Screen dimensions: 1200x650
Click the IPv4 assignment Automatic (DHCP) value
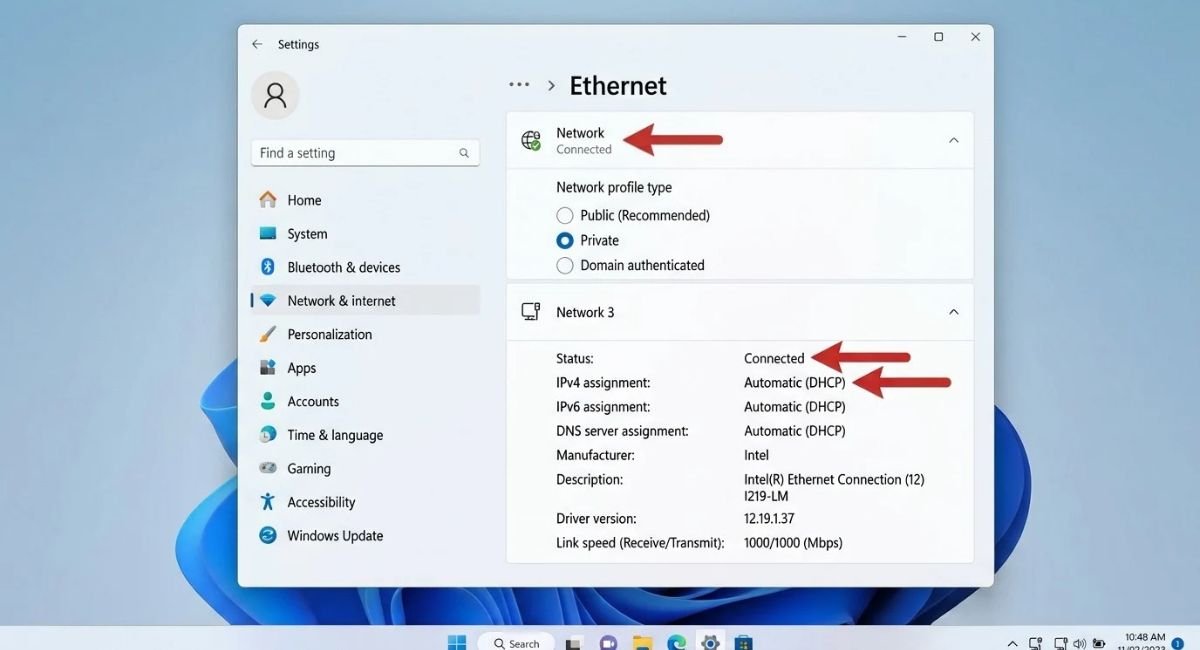pos(795,383)
